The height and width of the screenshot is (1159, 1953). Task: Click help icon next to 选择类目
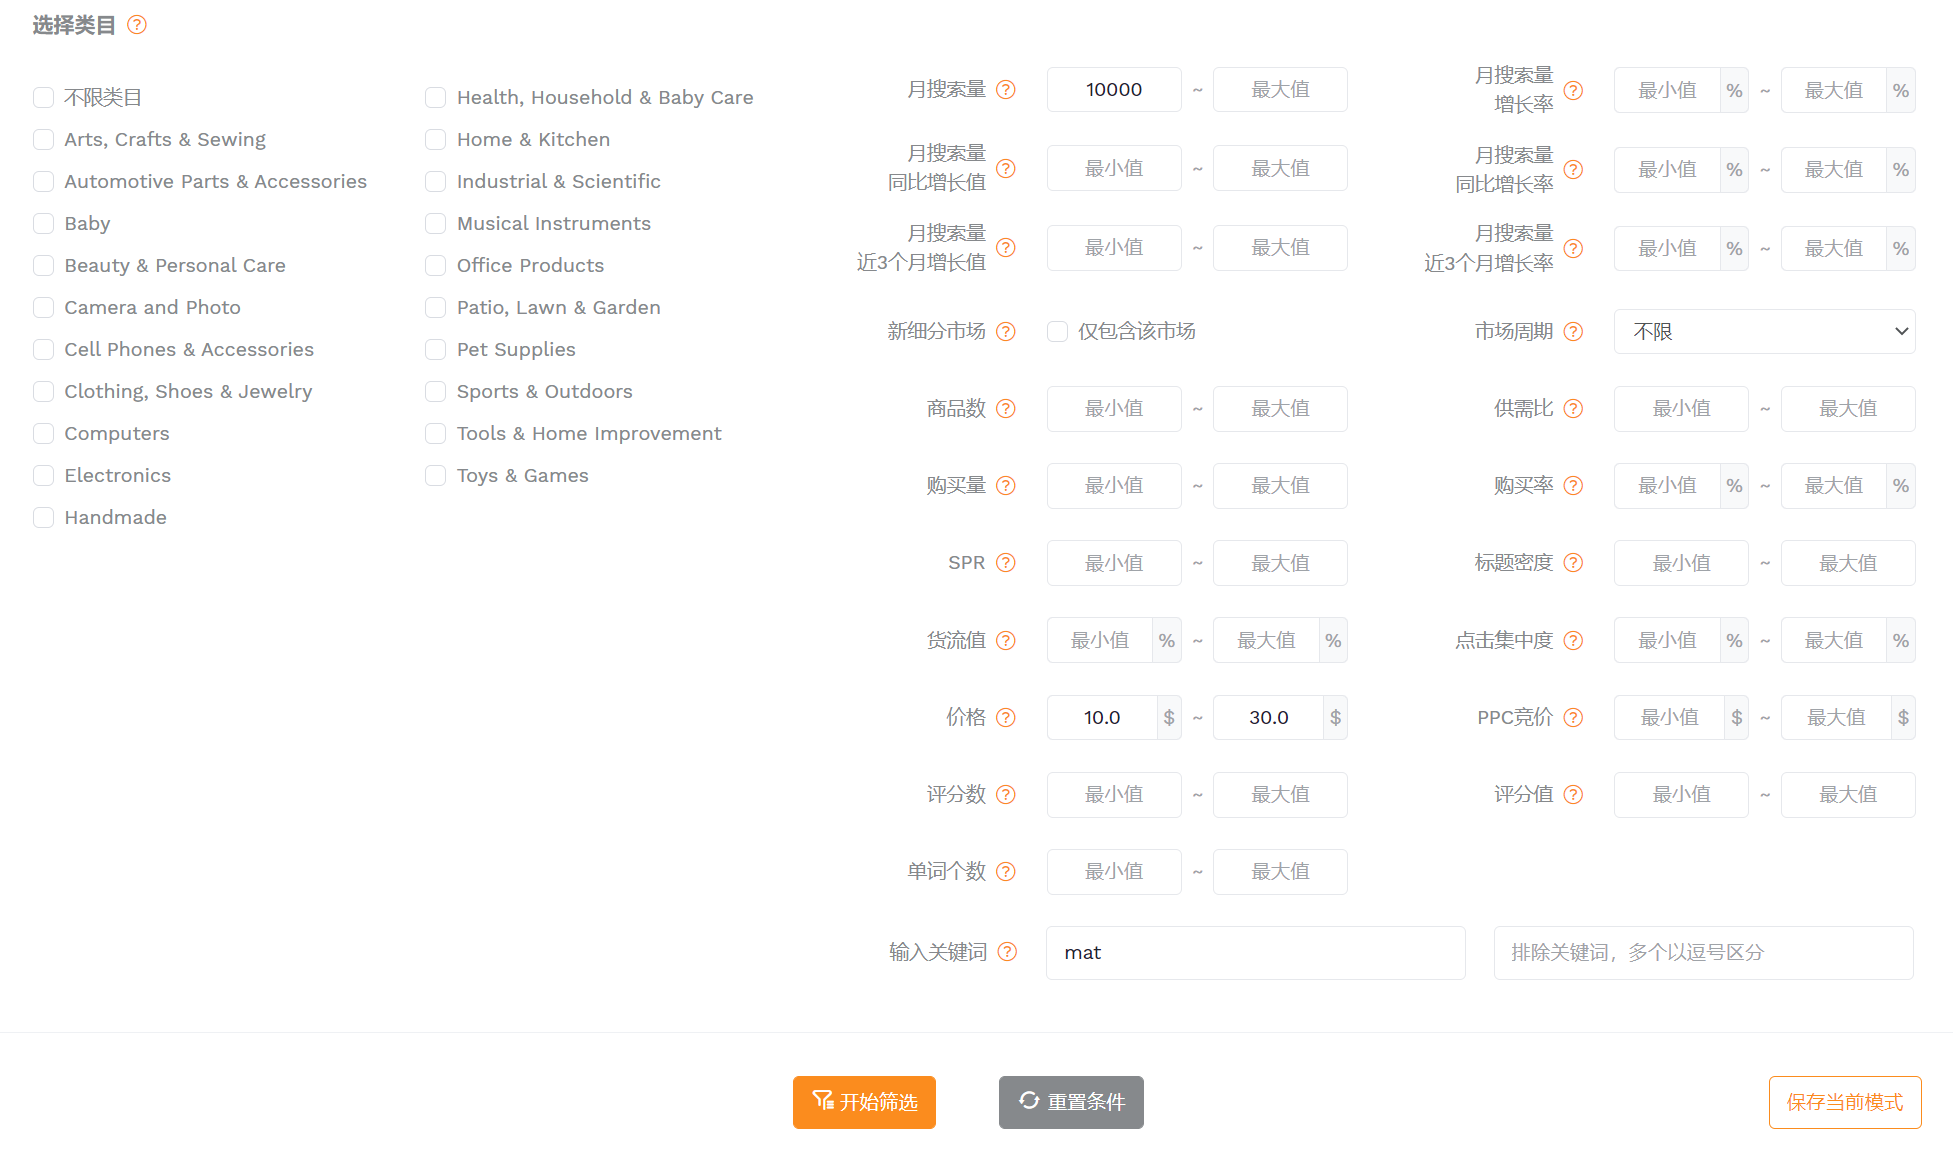[137, 25]
